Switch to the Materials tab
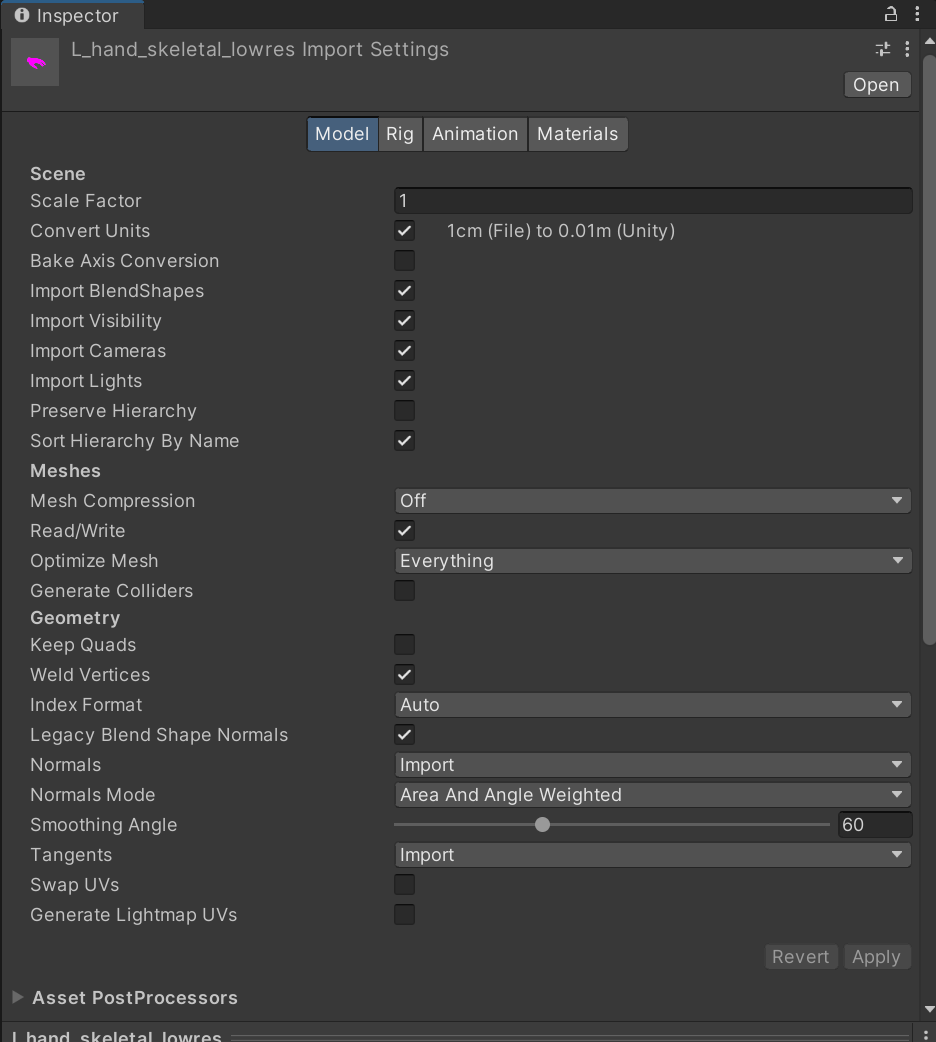The width and height of the screenshot is (936, 1042). pyautogui.click(x=578, y=134)
